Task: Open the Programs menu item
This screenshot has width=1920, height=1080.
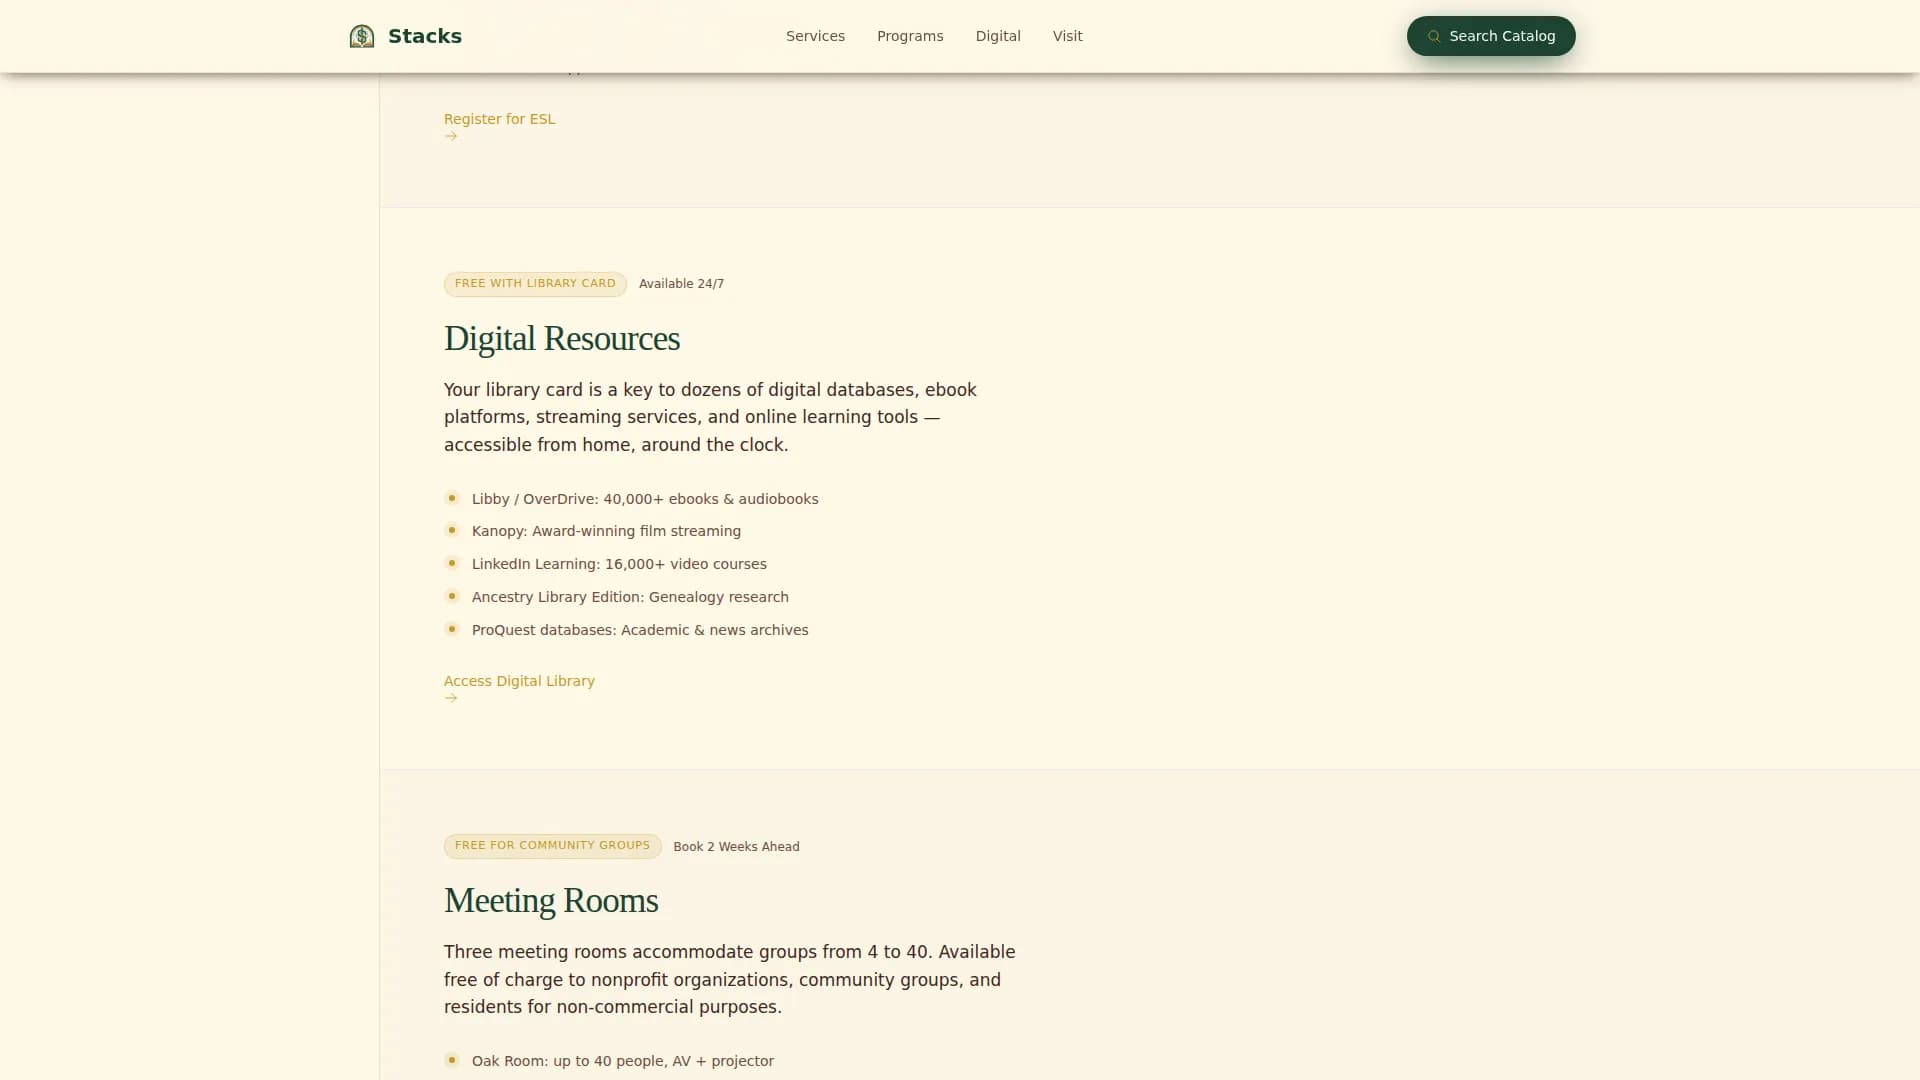Action: [x=910, y=36]
